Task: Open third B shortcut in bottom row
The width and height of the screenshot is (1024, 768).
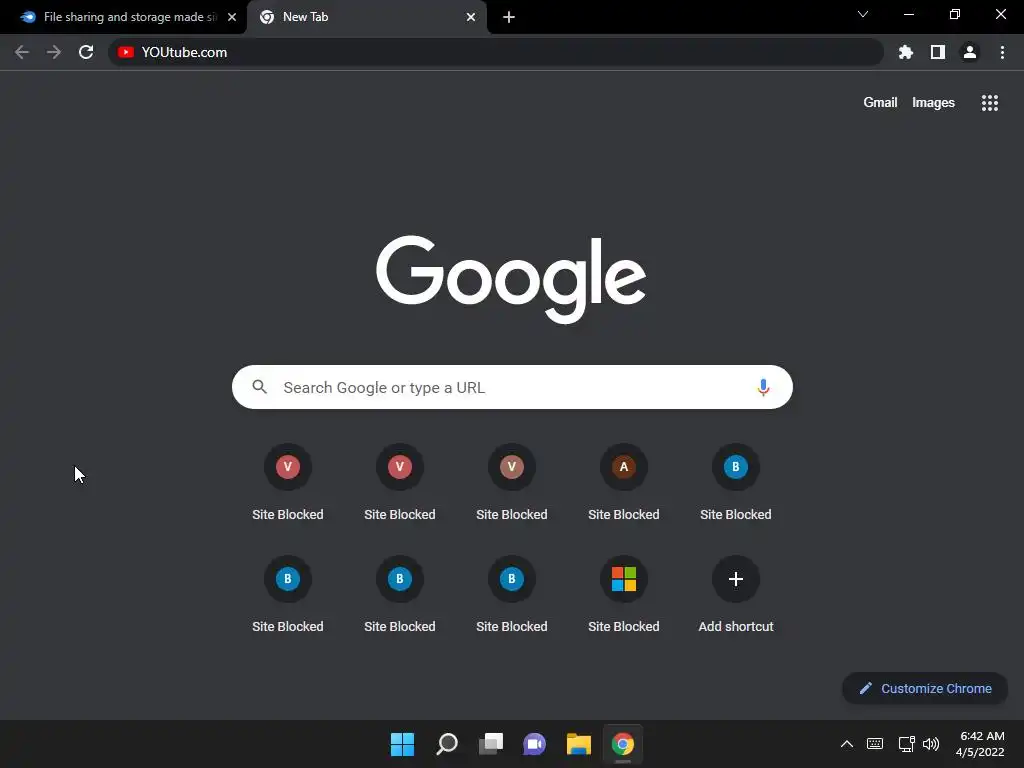Action: 512,579
